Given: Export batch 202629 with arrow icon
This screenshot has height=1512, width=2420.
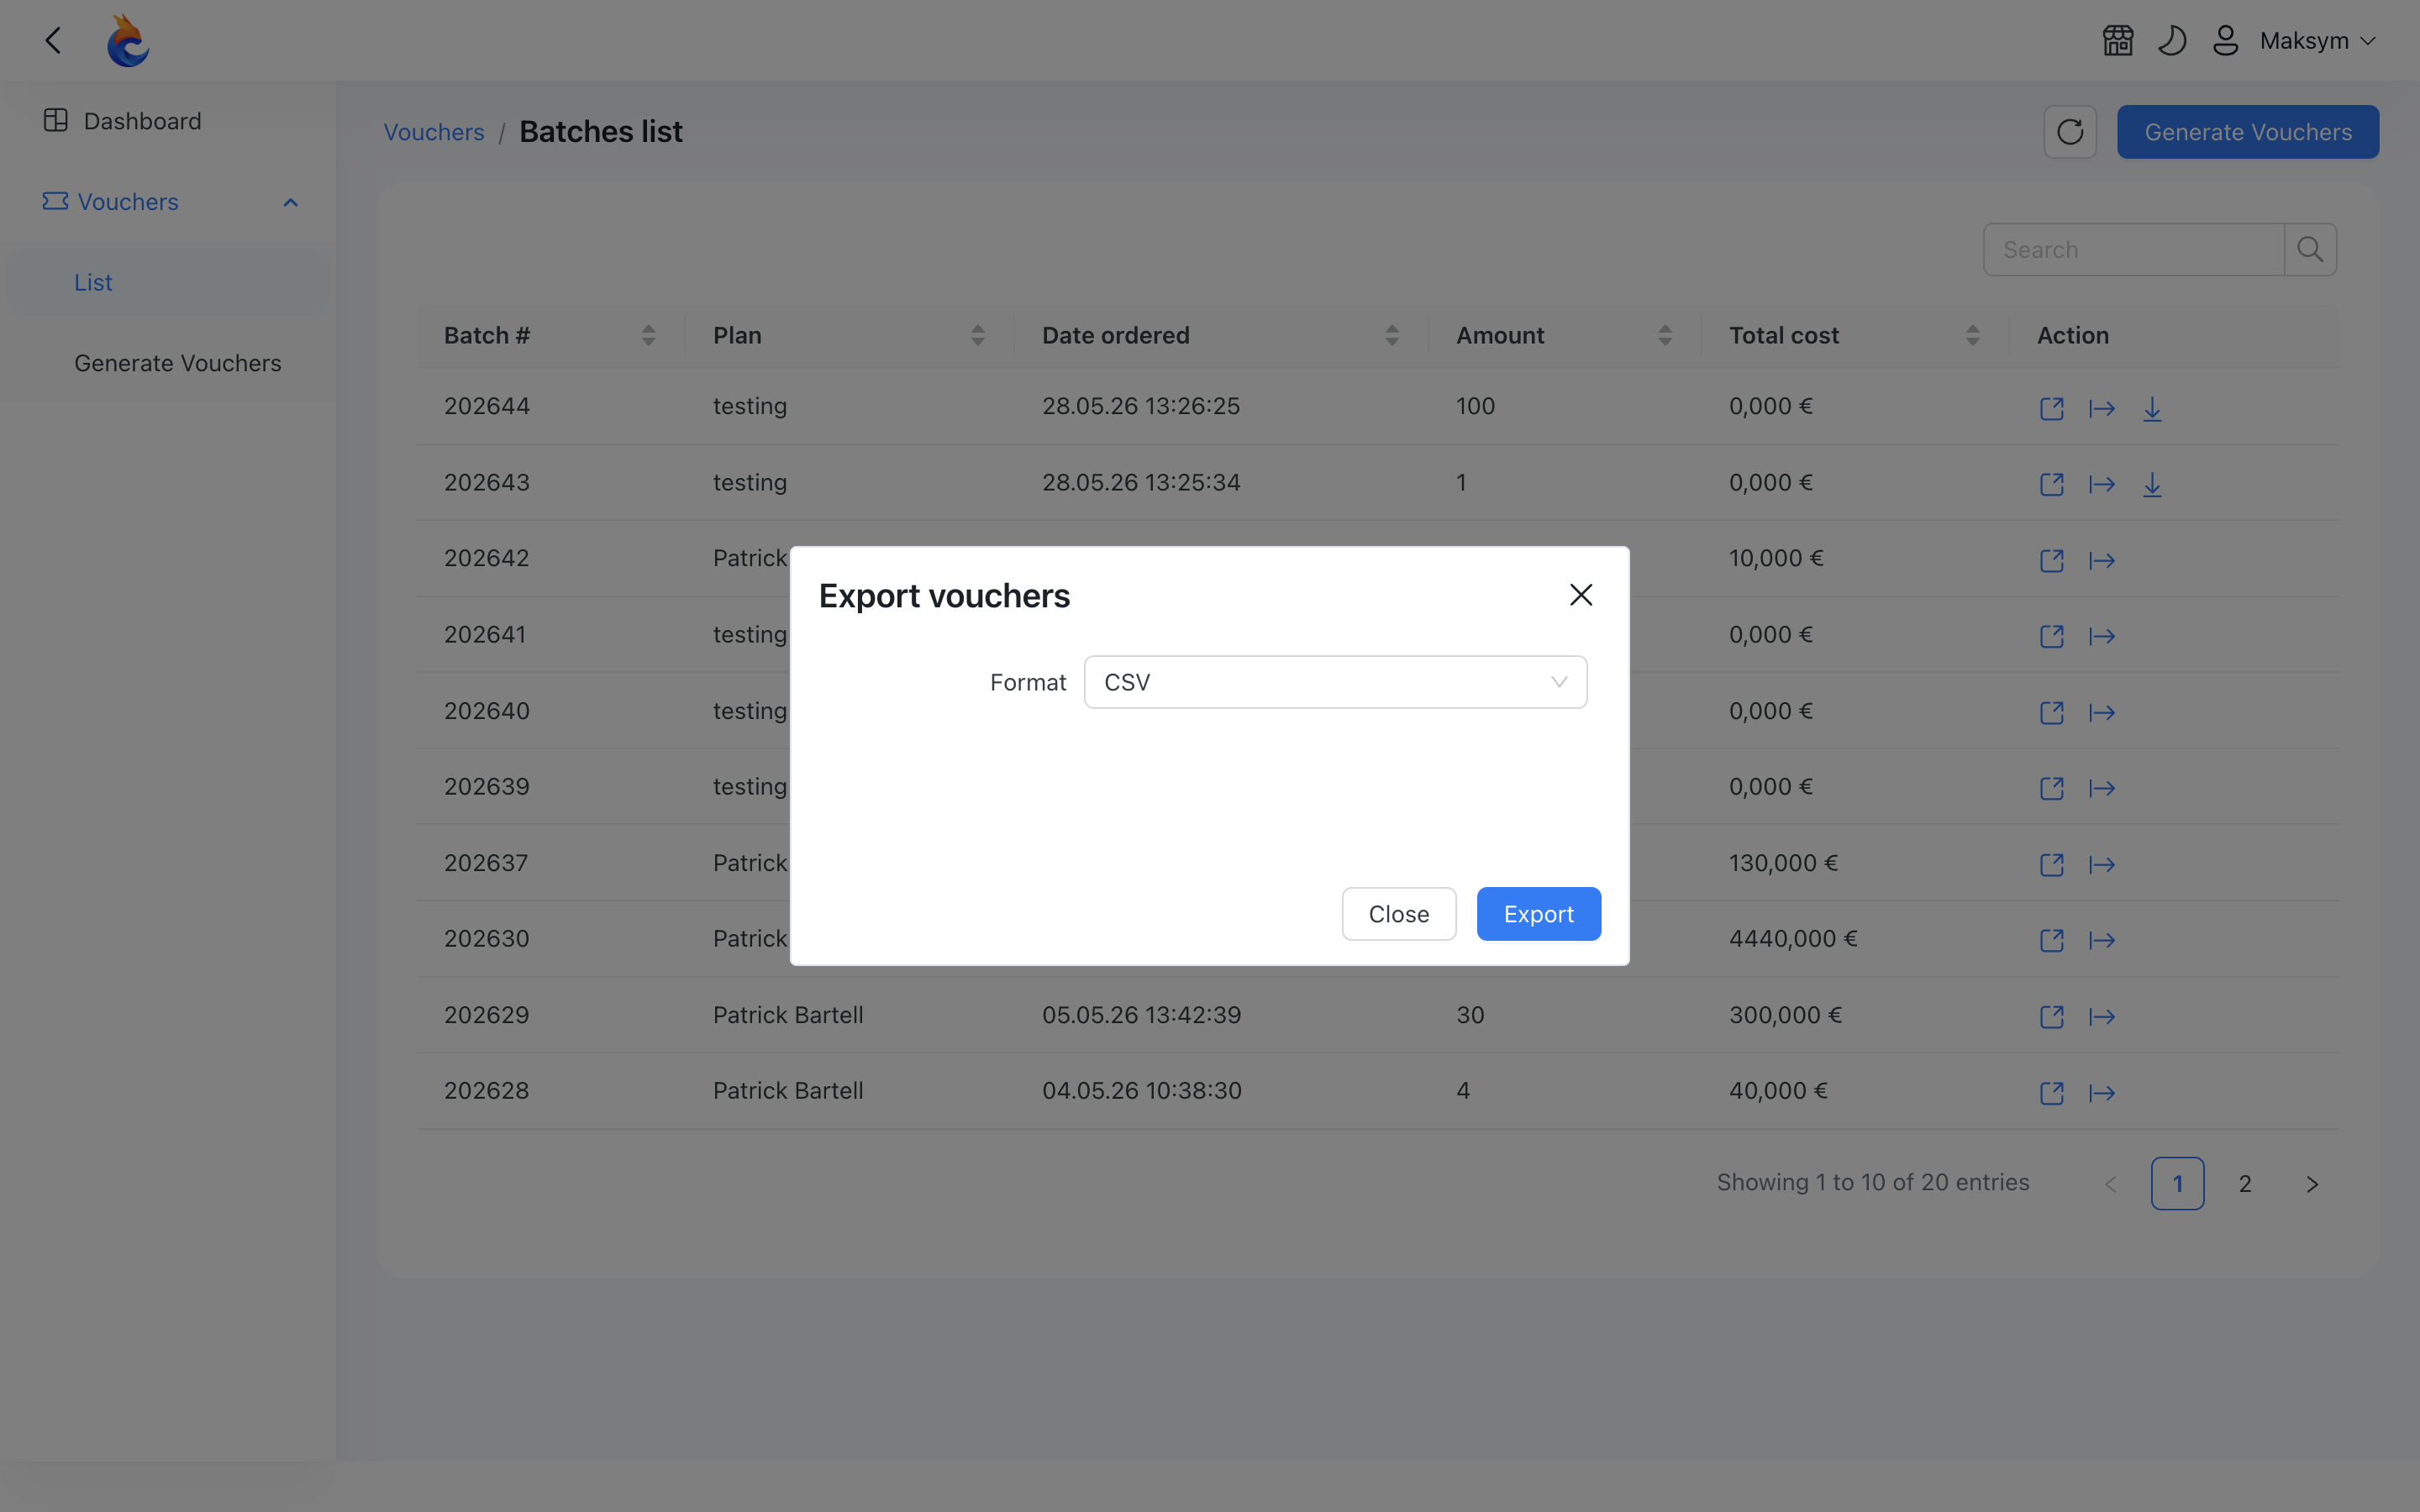Looking at the screenshot, I should pyautogui.click(x=2102, y=1017).
